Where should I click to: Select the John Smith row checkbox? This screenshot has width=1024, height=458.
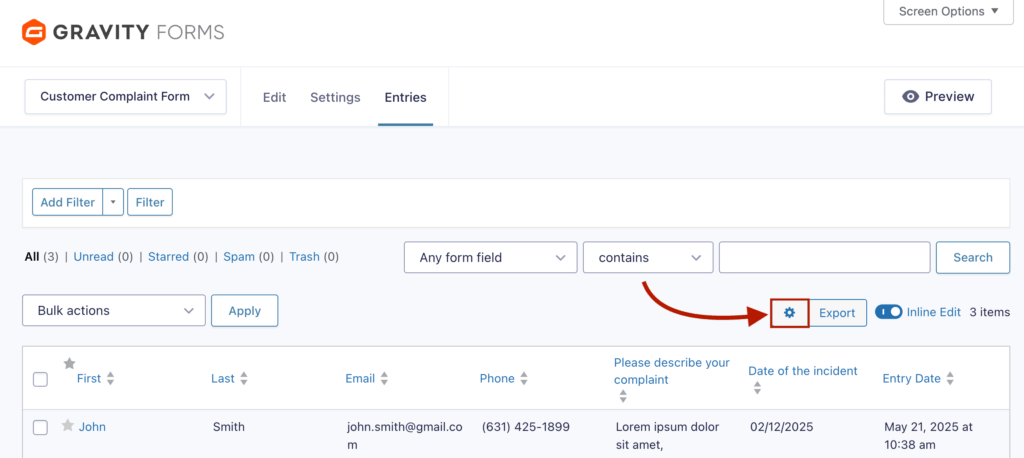40,427
